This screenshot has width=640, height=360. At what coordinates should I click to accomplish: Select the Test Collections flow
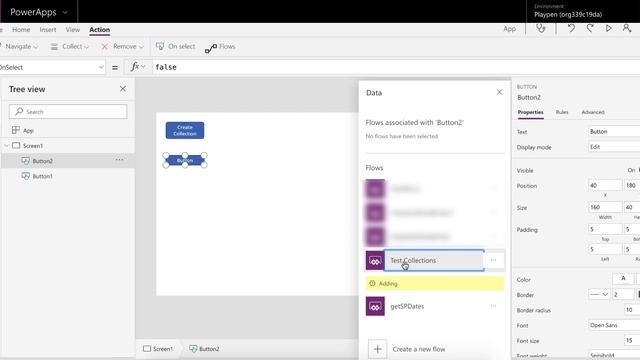click(434, 260)
